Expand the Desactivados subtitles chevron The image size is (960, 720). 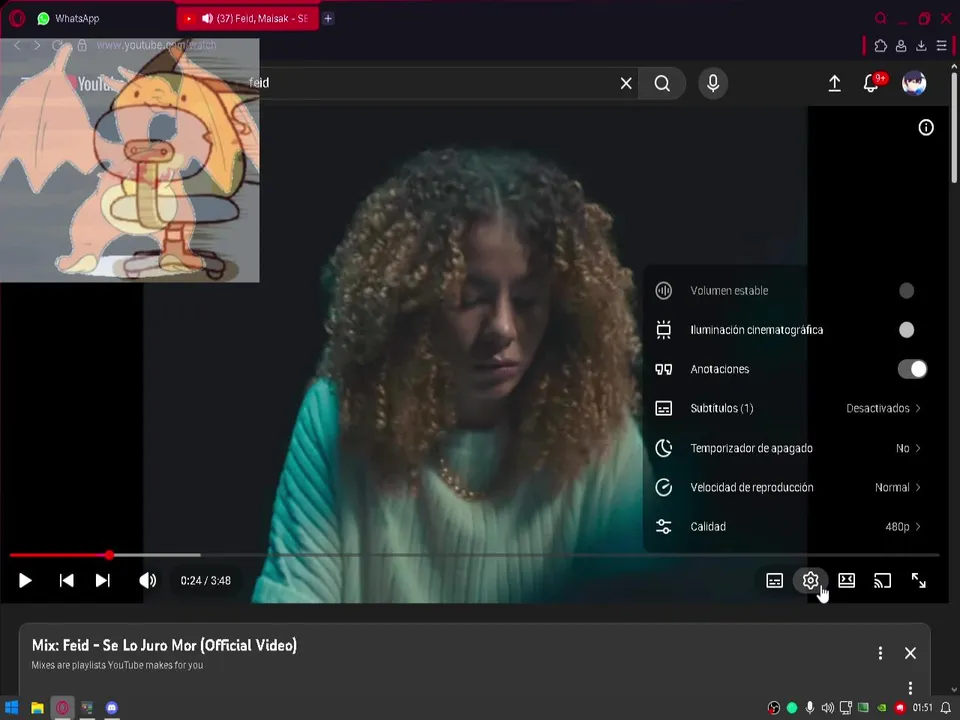pyautogui.click(x=918, y=408)
